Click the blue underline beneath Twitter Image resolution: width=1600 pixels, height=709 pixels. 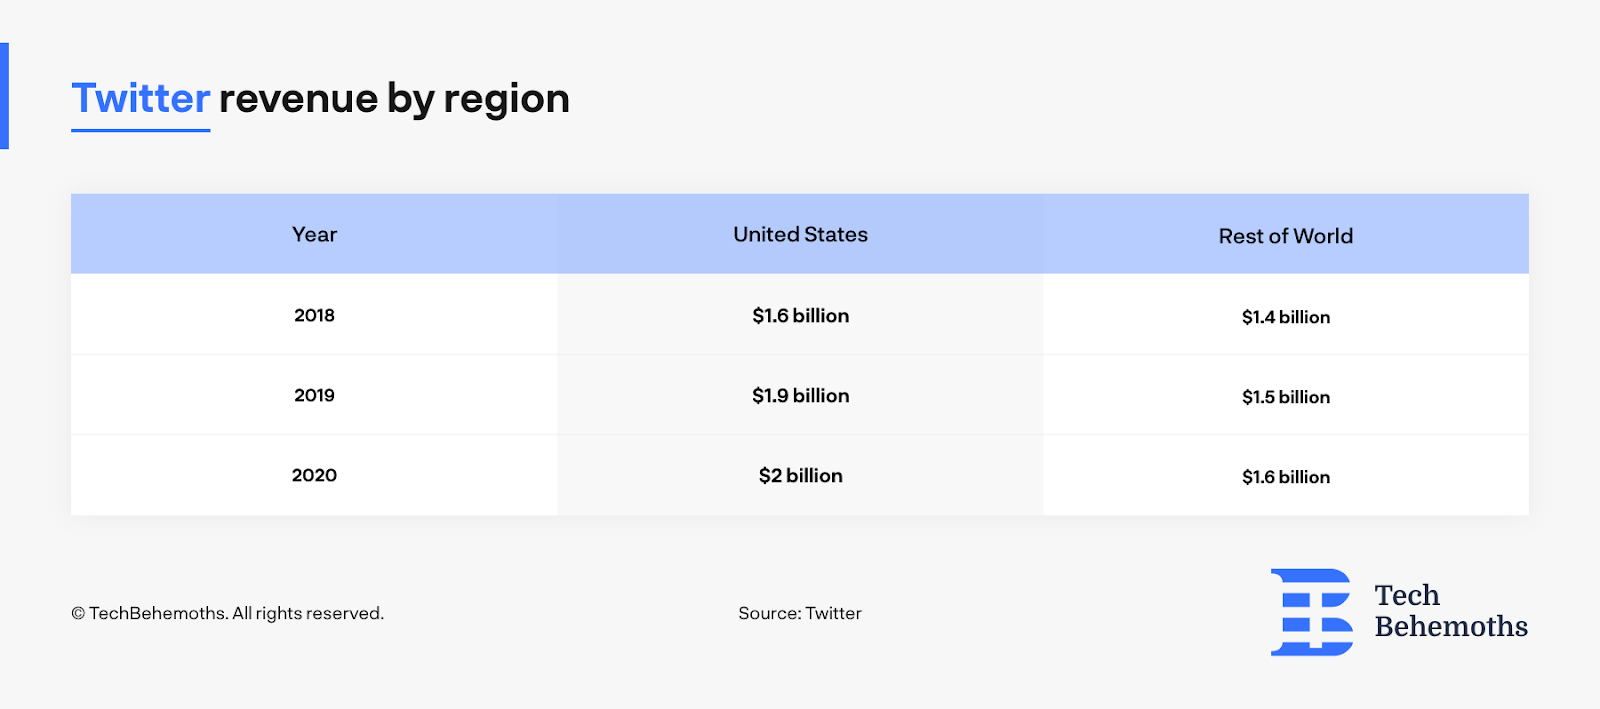pyautogui.click(x=141, y=130)
